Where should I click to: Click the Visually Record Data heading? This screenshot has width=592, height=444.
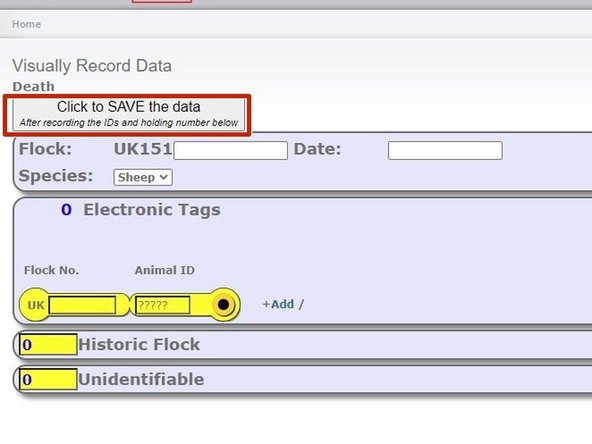[92, 66]
